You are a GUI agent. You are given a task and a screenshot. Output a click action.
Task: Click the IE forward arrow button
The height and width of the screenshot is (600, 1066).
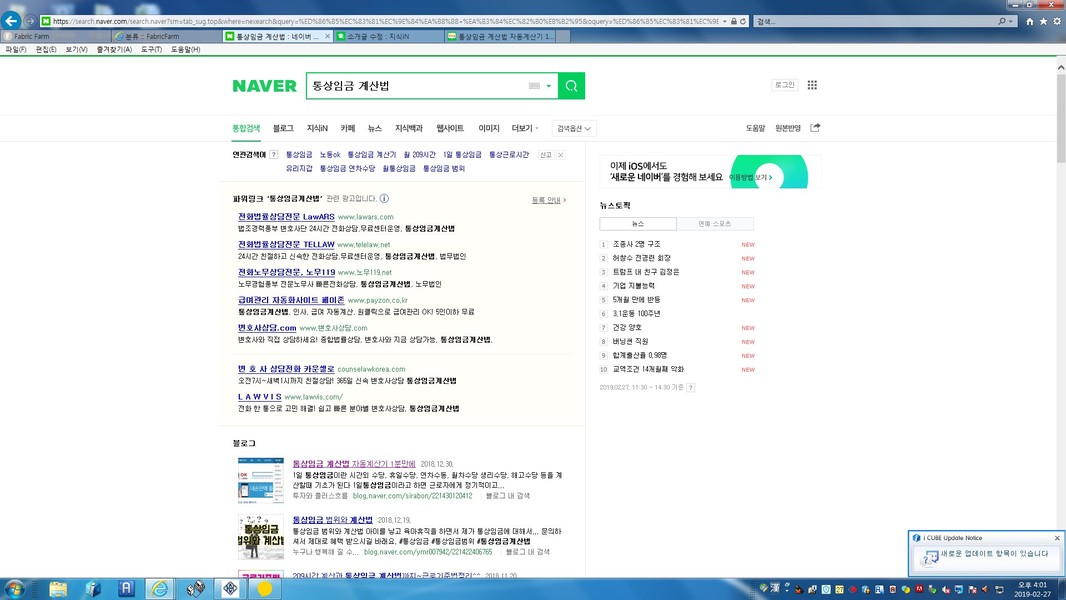click(x=30, y=21)
